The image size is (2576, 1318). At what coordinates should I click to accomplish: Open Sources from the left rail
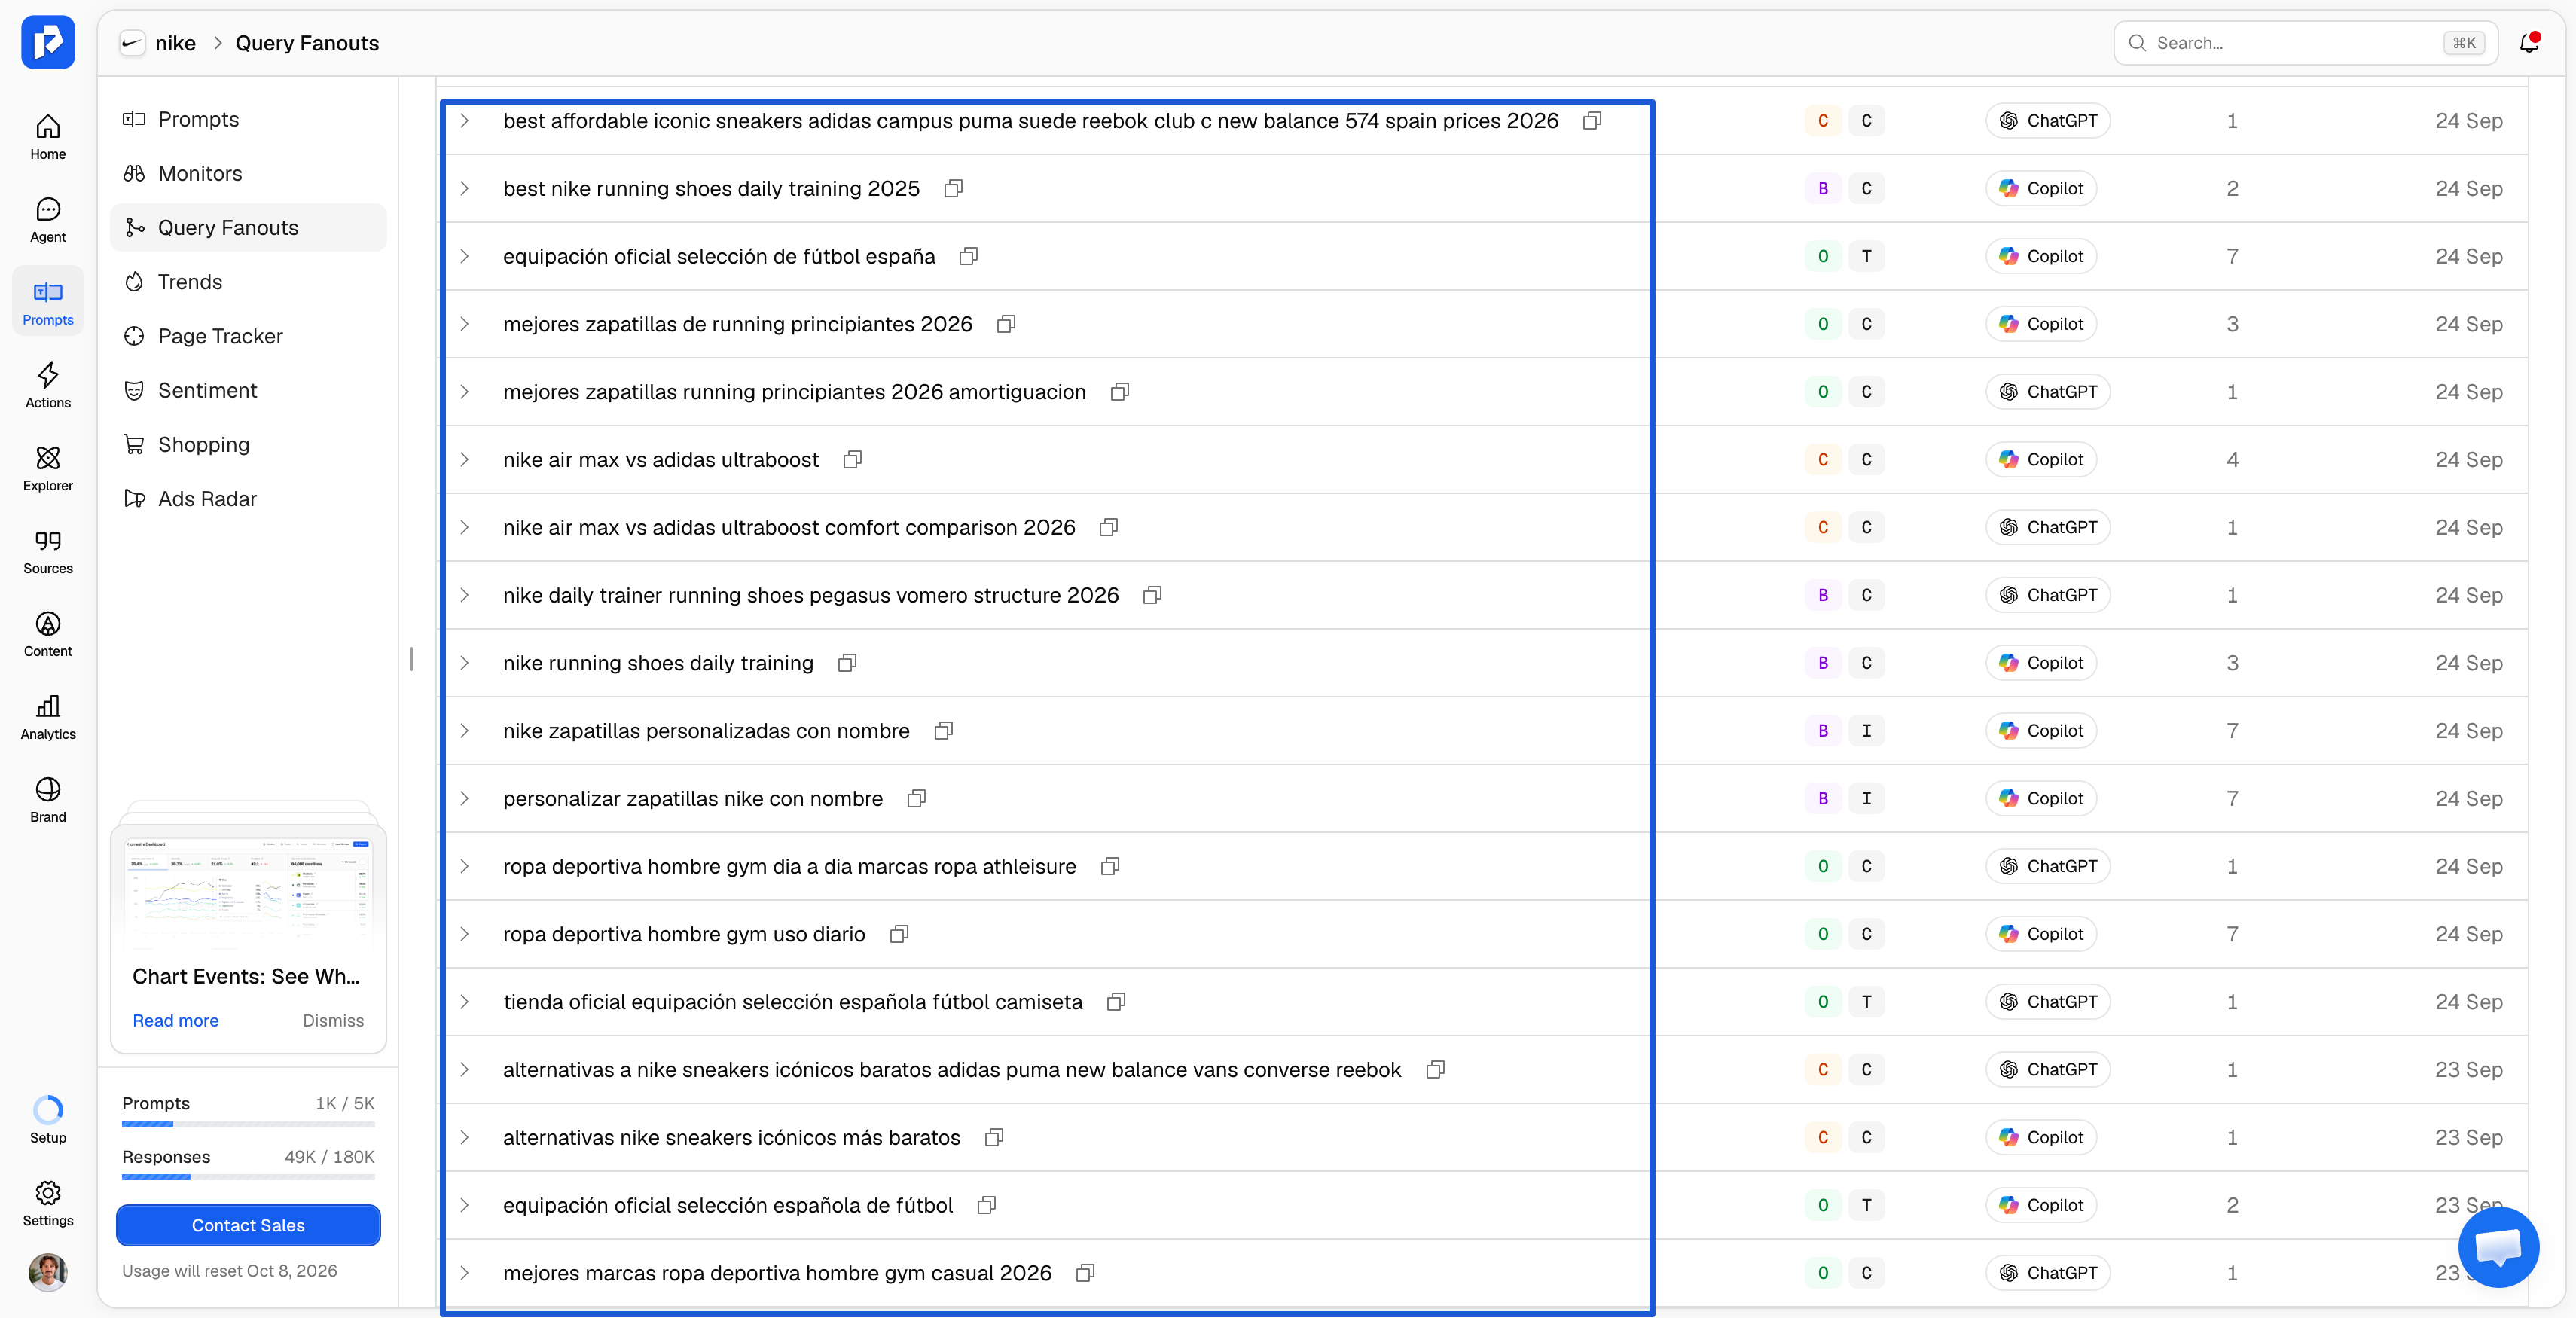(48, 552)
